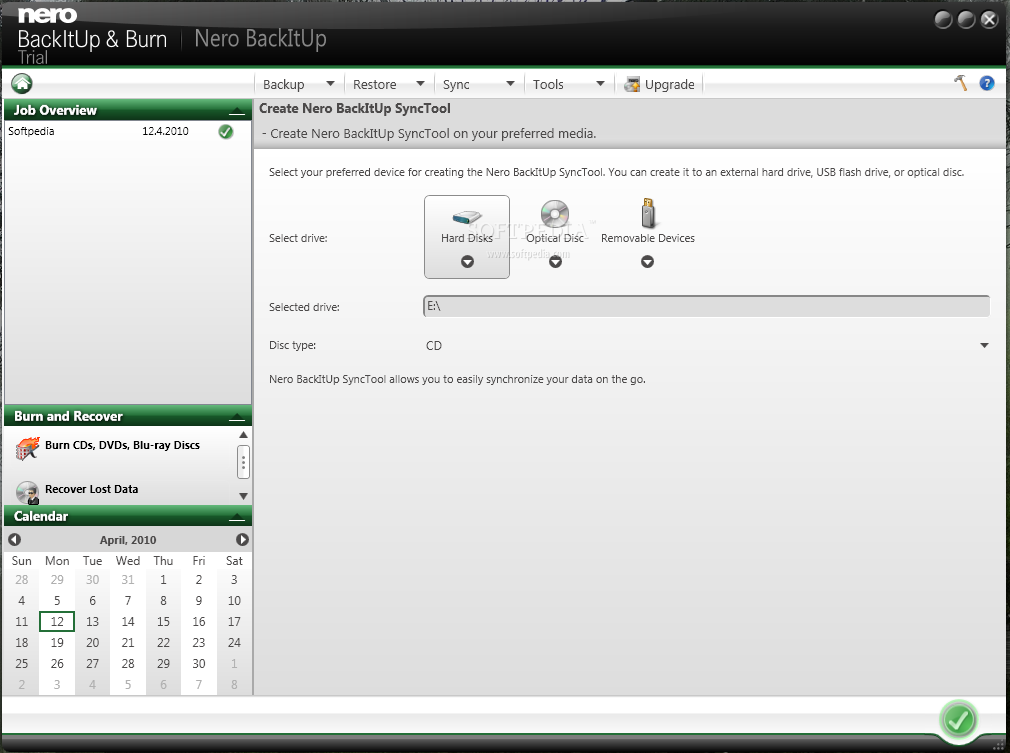Image resolution: width=1010 pixels, height=753 pixels.
Task: Expand the Tools menu arrow
Action: pos(600,83)
